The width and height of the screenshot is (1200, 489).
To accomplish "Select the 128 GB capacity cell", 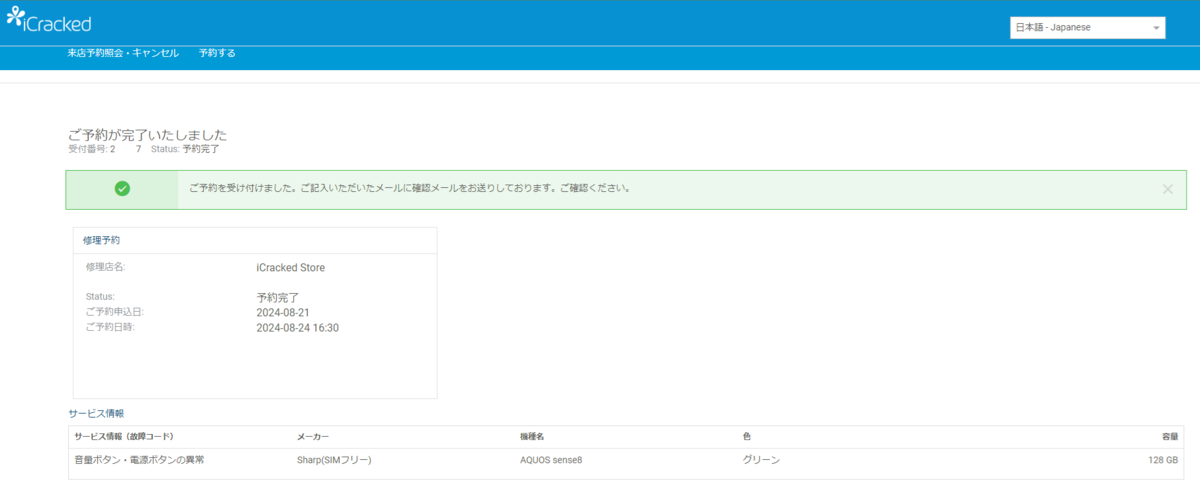I will 1163,460.
